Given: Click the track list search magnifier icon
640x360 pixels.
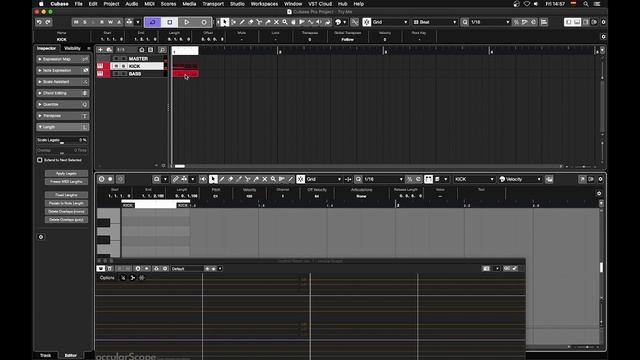Looking at the screenshot, I should pyautogui.click(x=162, y=50).
